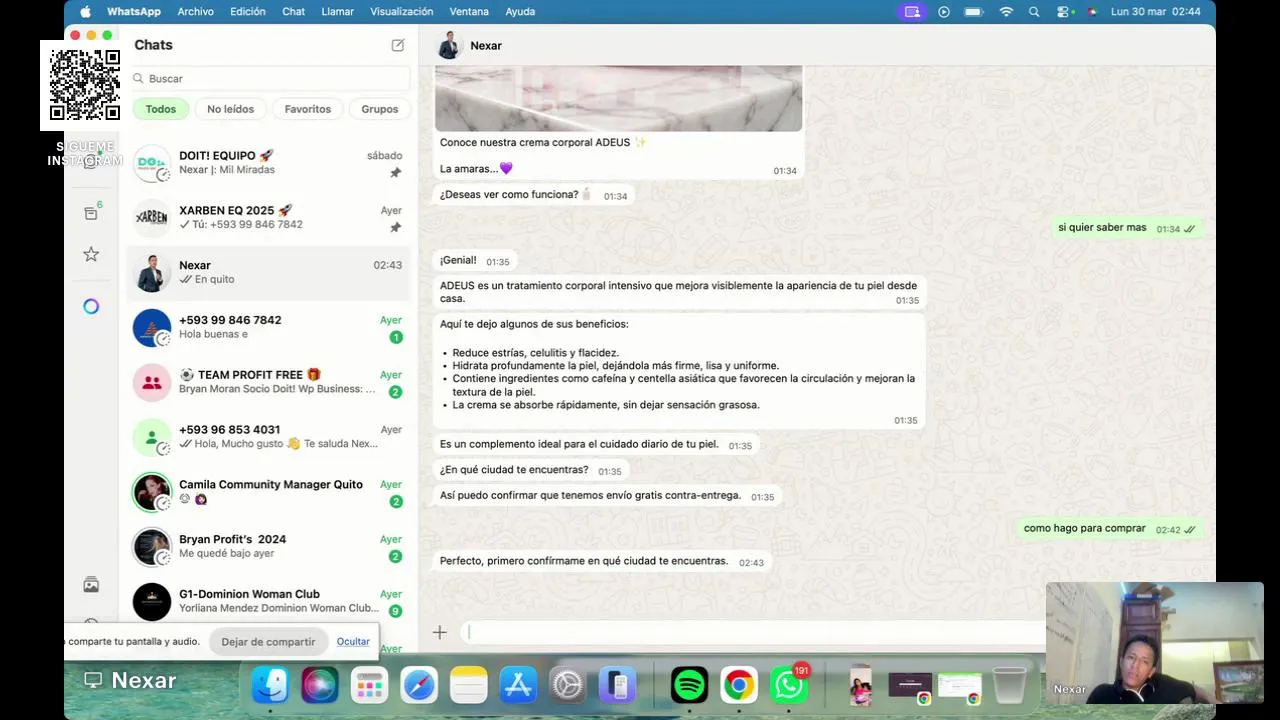Open App Store from the Dock
Screen dimensions: 1280x720
click(x=518, y=685)
